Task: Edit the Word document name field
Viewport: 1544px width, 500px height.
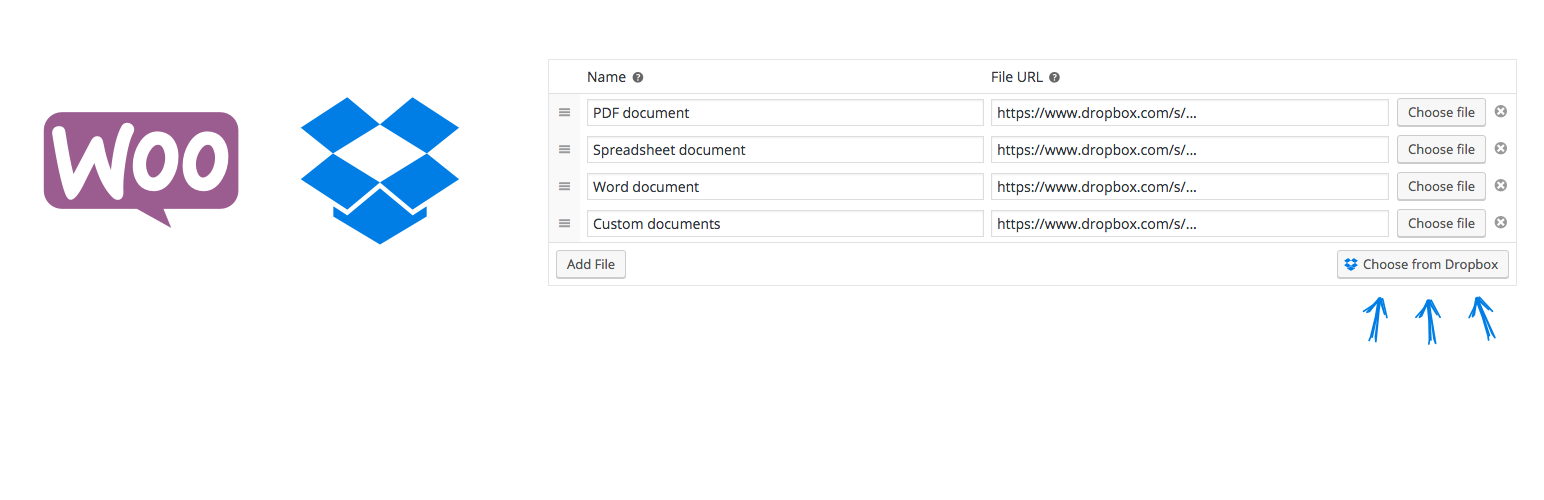Action: click(x=785, y=186)
